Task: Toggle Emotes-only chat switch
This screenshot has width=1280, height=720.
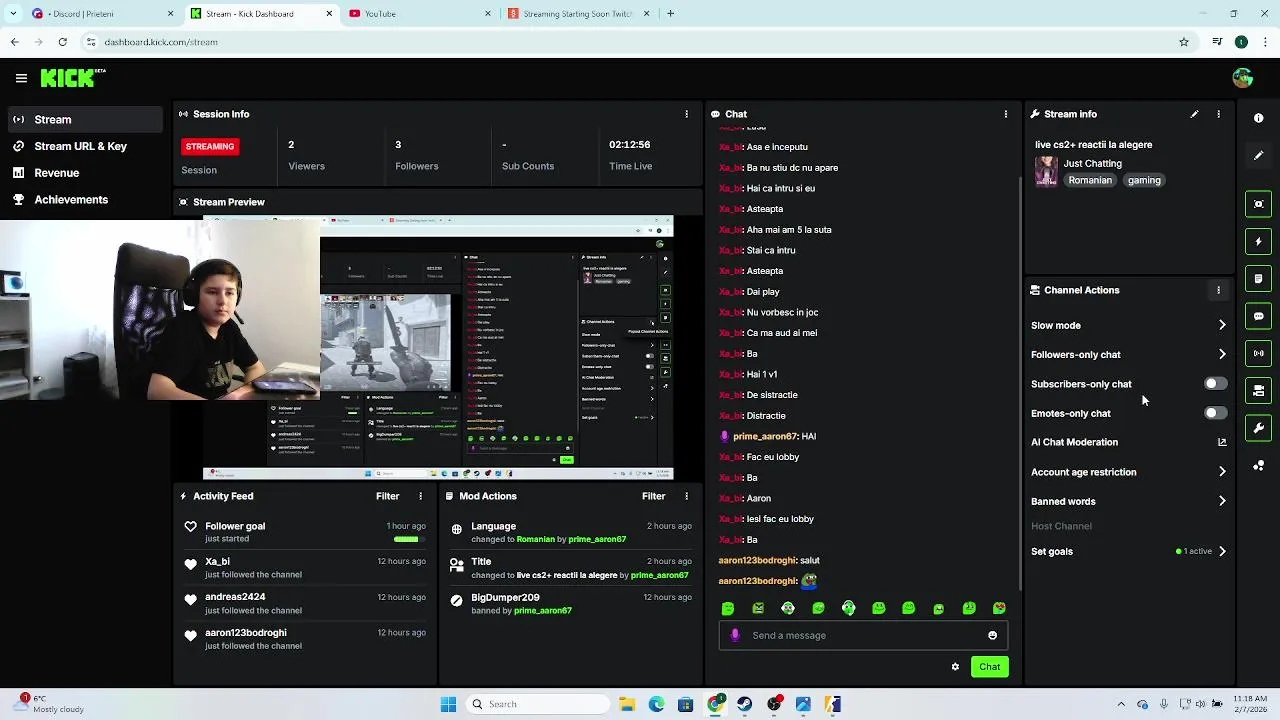Action: point(1215,413)
